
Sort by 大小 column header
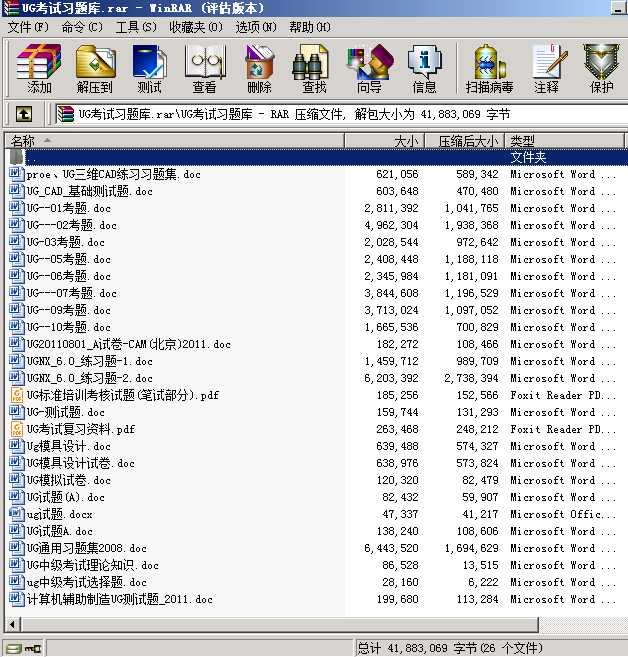(x=385, y=141)
